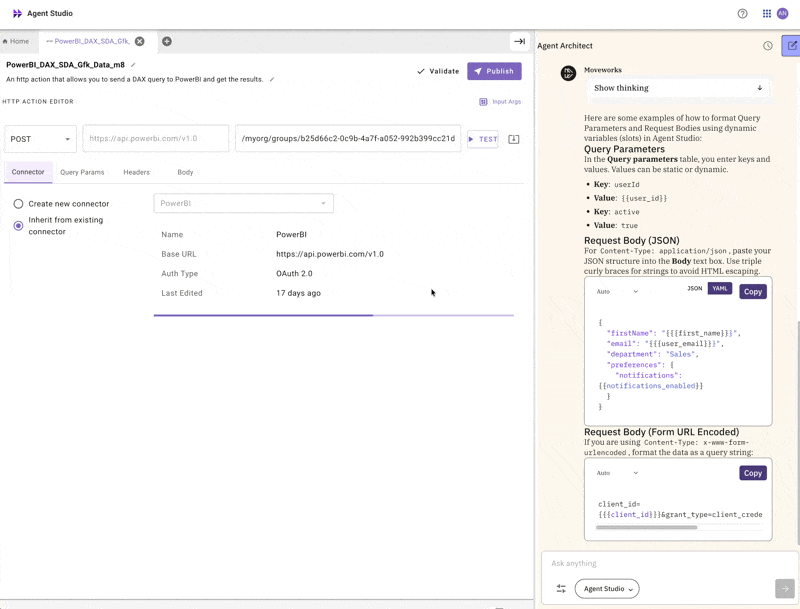Screen dimensions: 800x609
Task: Open the help question mark icon
Action: 742,14
